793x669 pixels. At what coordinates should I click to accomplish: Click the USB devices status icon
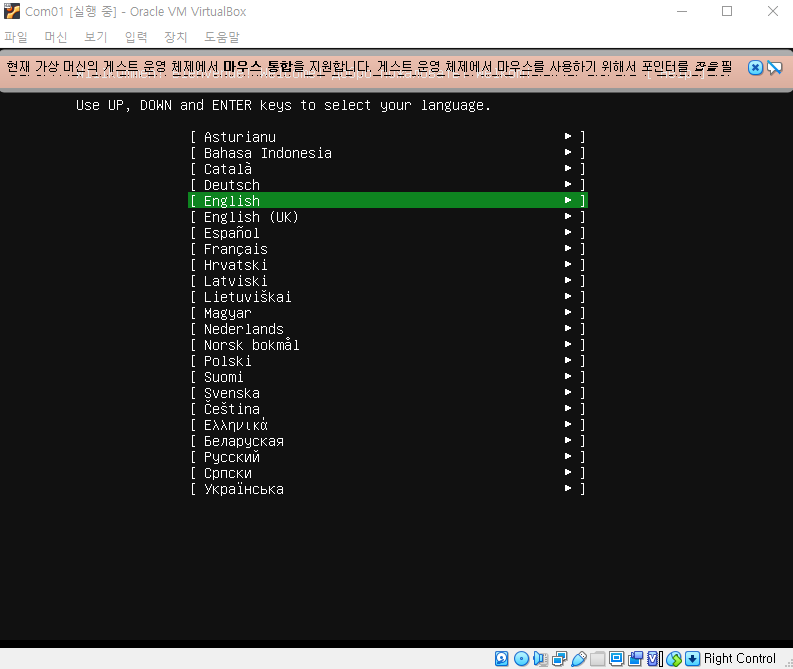pos(579,658)
